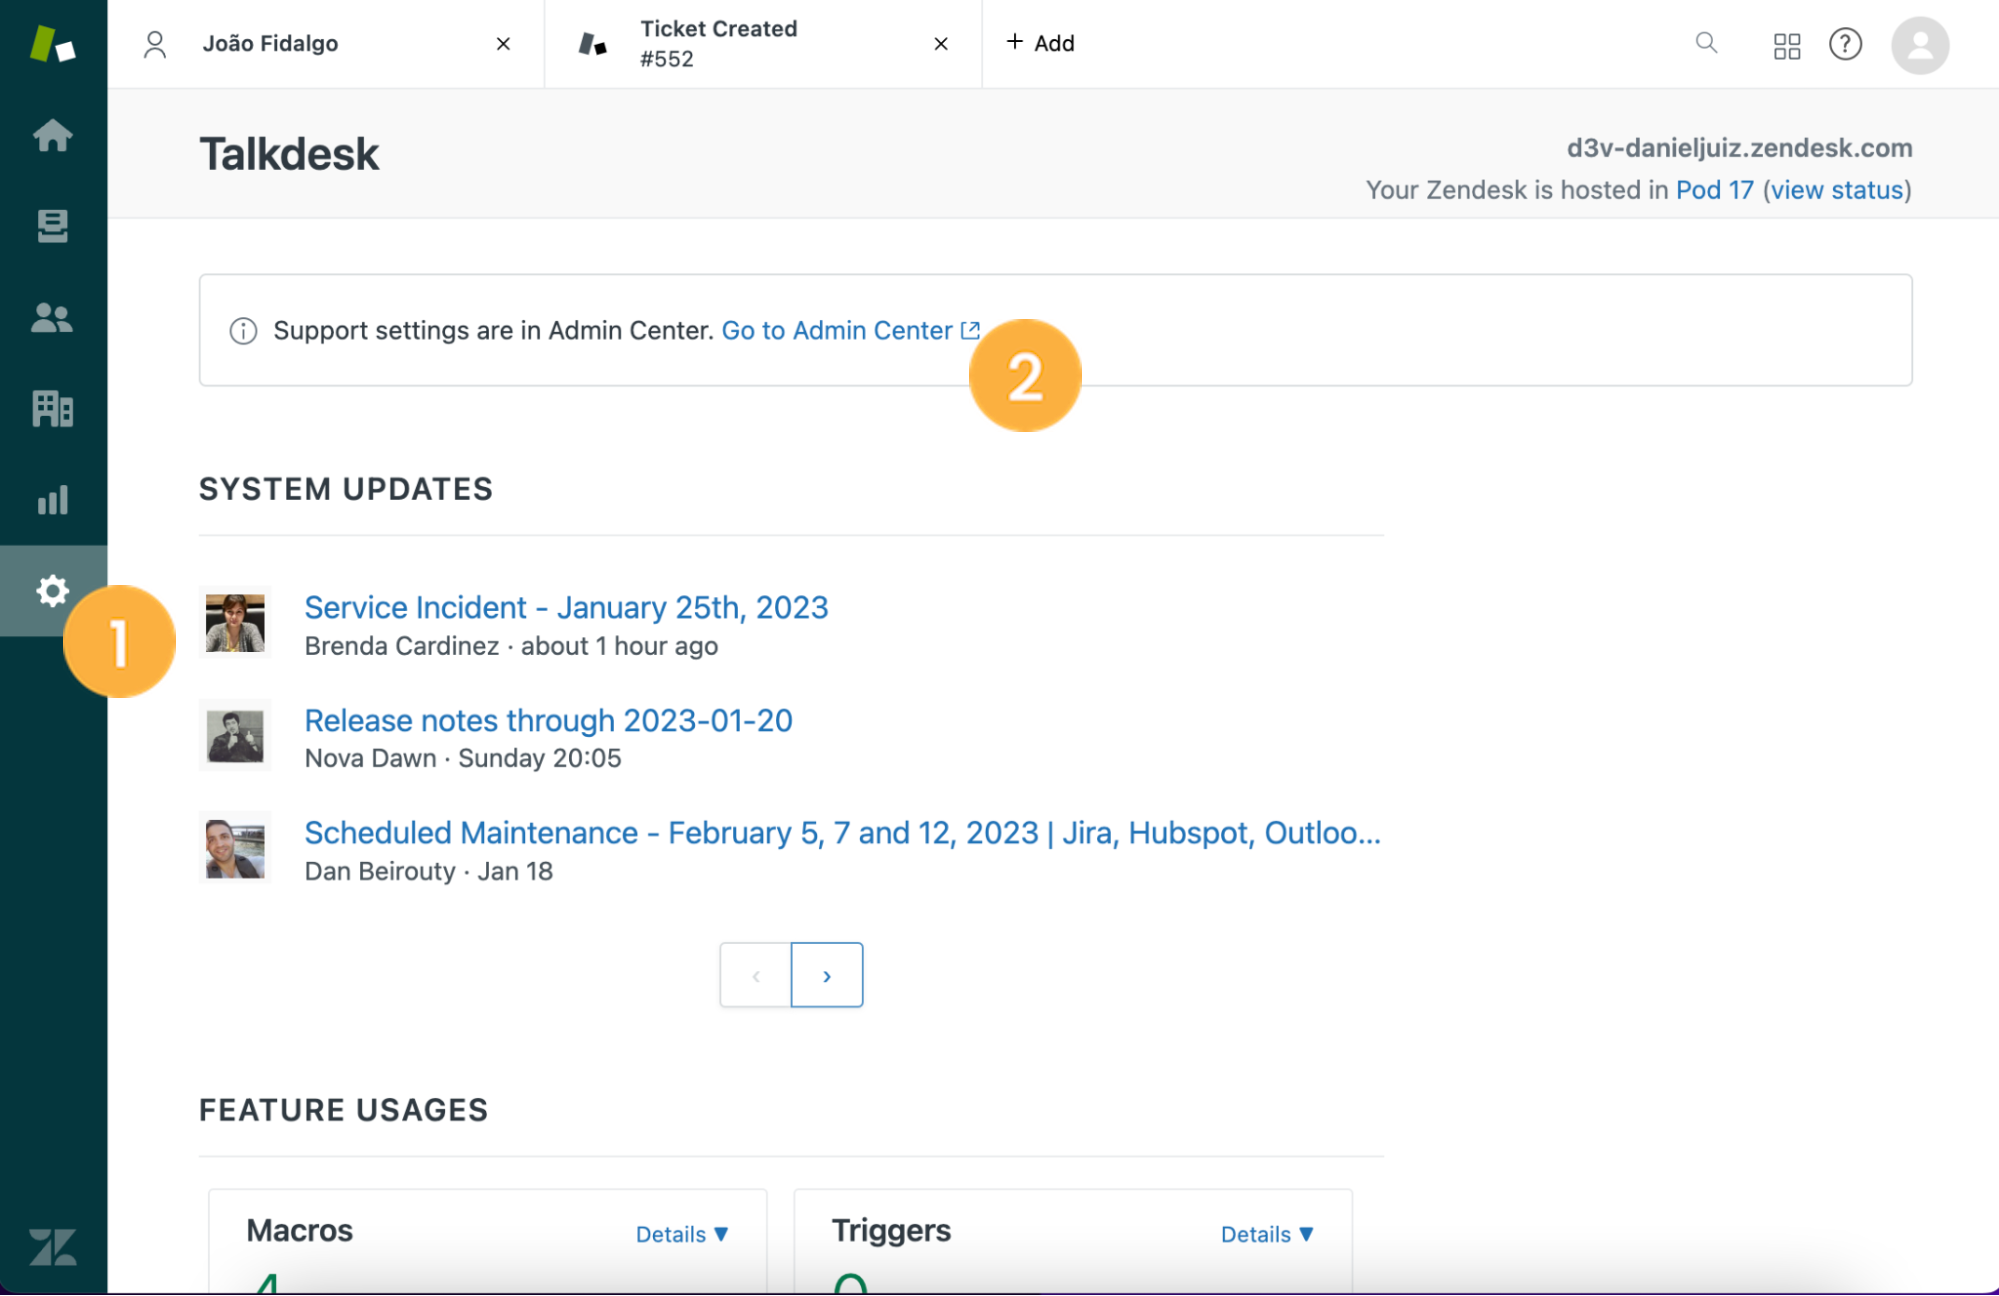The image size is (1999, 1296).
Task: Open the Home view in sidebar
Action: [x=53, y=135]
